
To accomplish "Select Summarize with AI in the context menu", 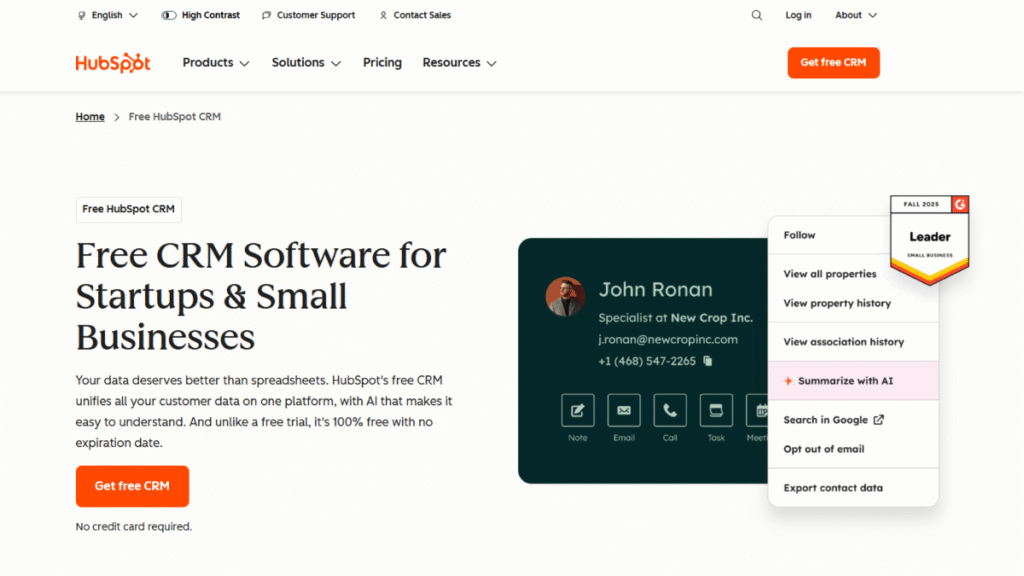I will click(846, 381).
